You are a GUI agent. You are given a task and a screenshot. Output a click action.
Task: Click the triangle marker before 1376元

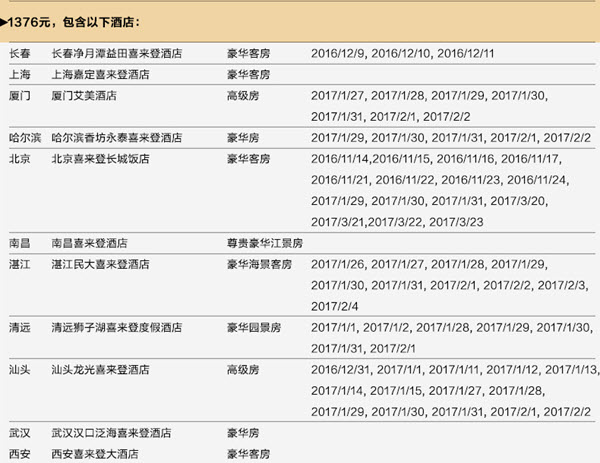pyautogui.click(x=3, y=22)
